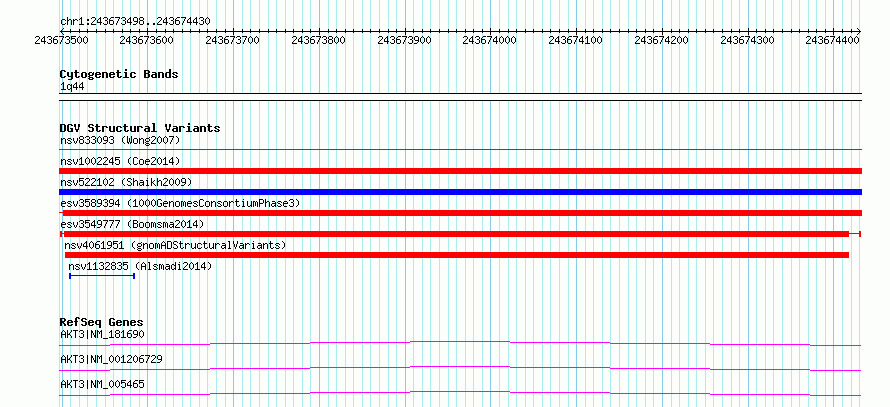The height and width of the screenshot is (407, 890).
Task: Click variant label esv3589394 (1000GenomesConsortiumPhase3)
Action: pos(180,203)
